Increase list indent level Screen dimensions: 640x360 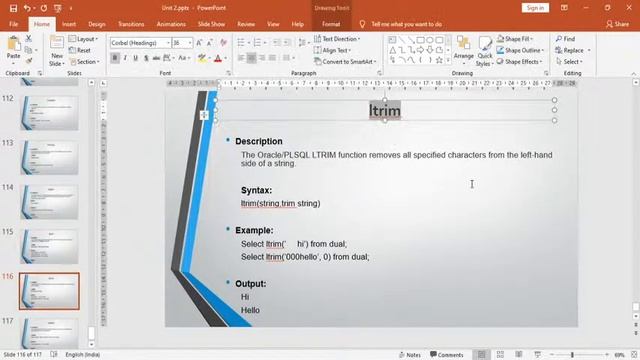287,43
